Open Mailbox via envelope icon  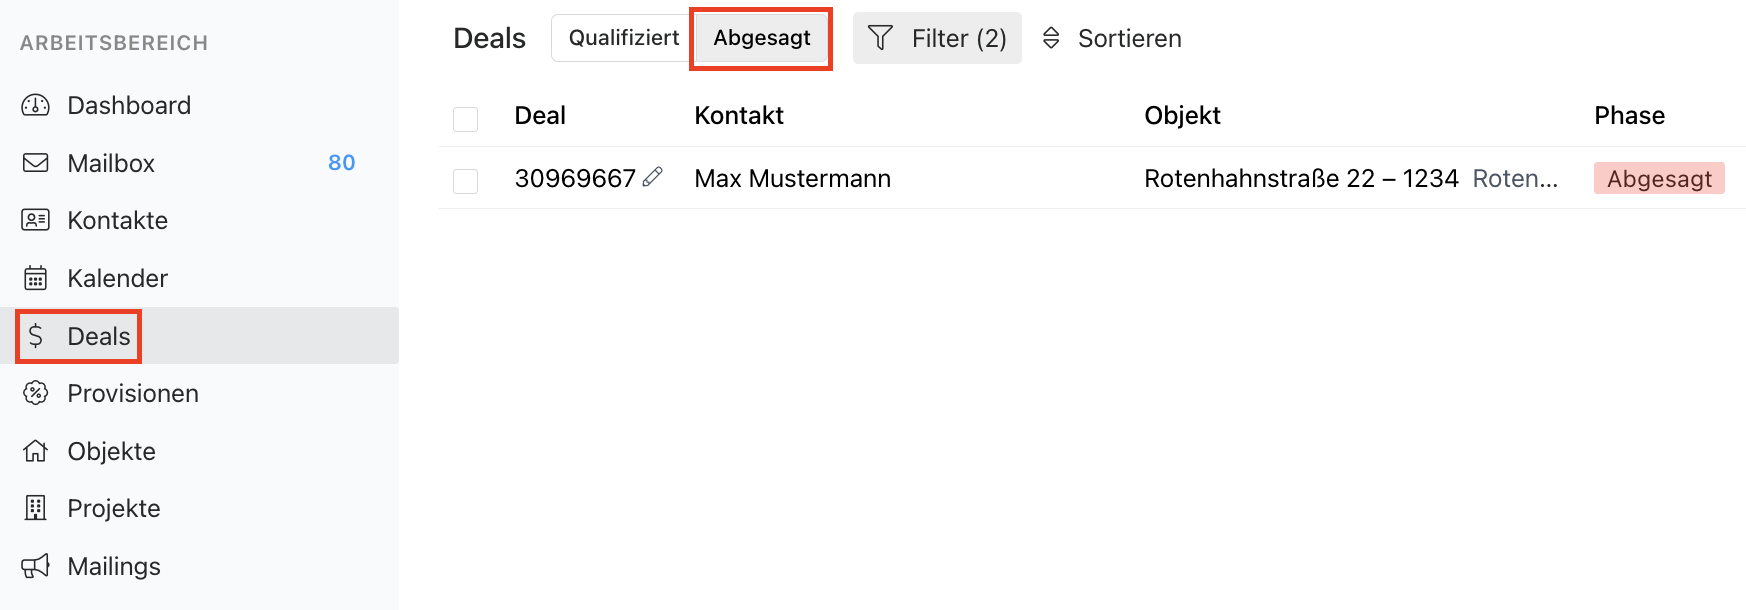coord(36,163)
